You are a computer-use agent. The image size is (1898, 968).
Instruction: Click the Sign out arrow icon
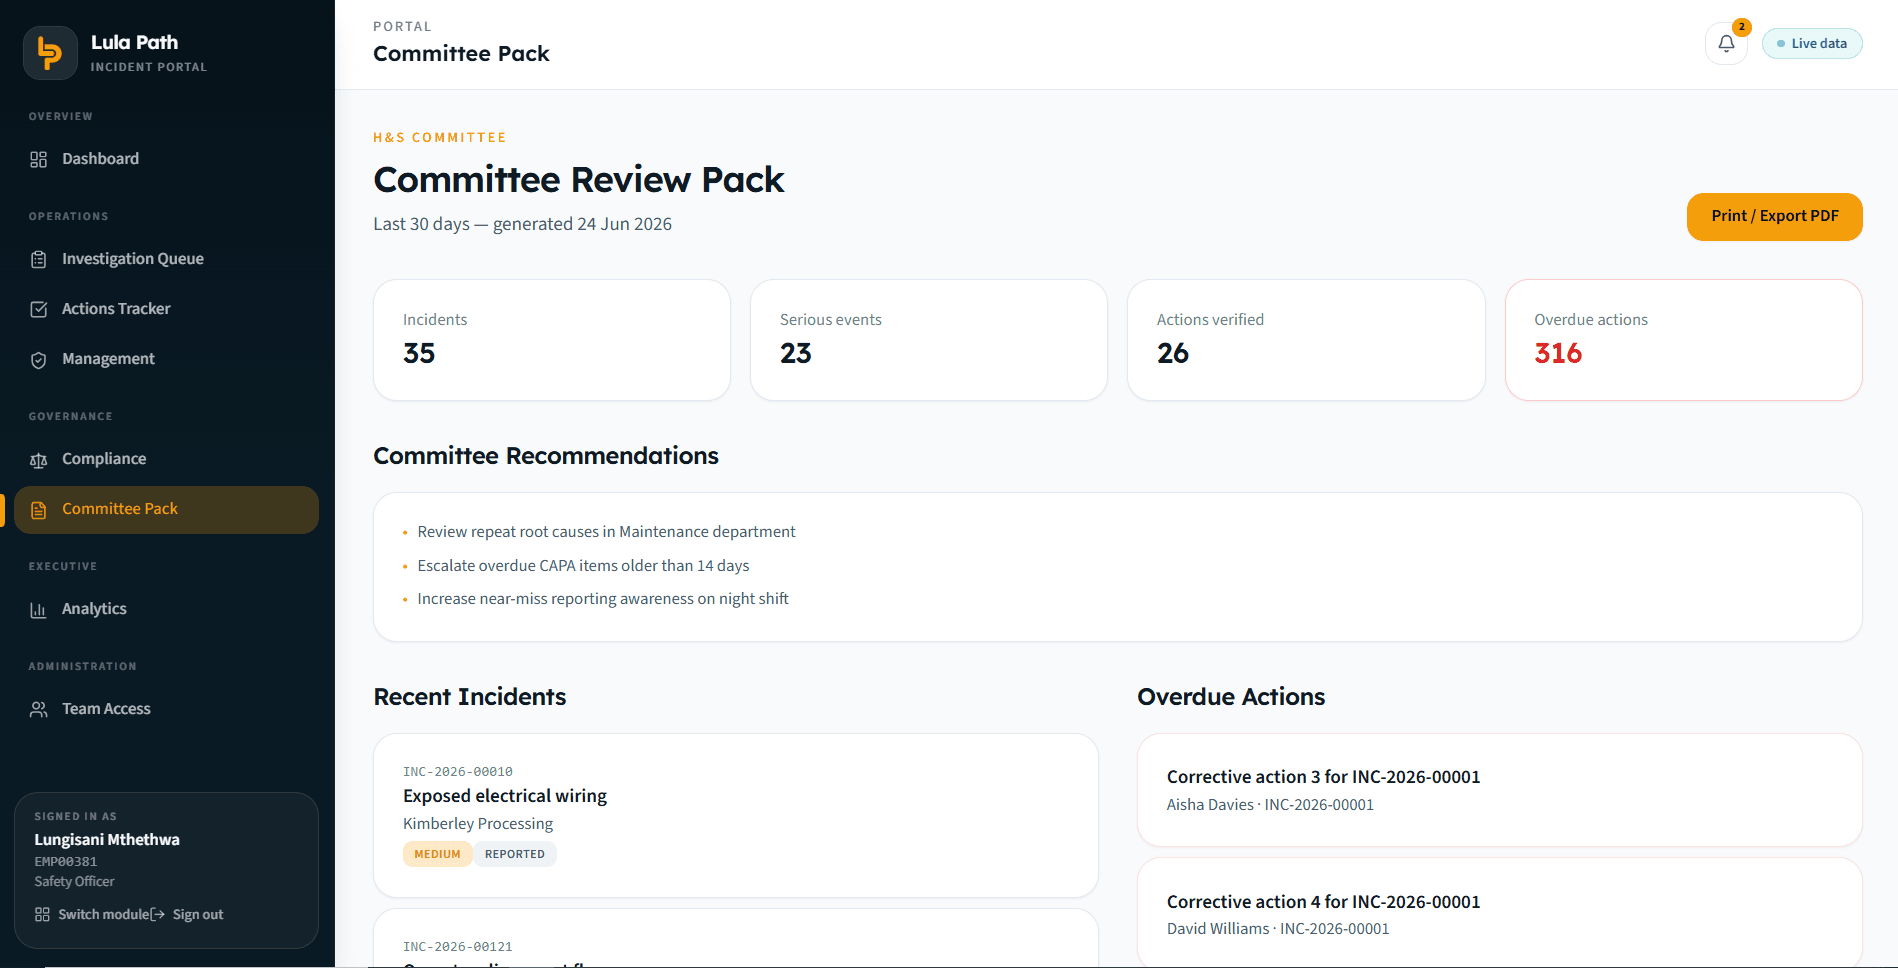click(x=158, y=914)
